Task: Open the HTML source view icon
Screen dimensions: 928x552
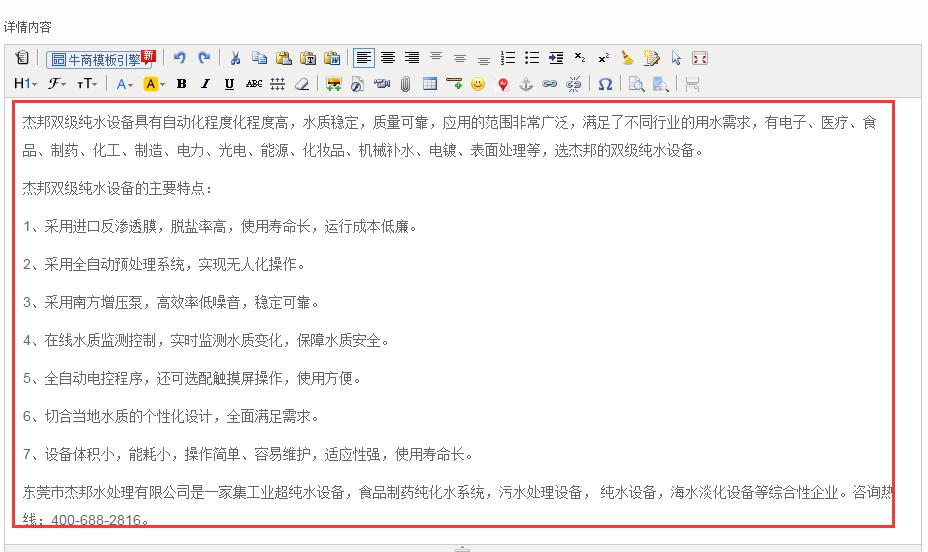Action: pyautogui.click(x=22, y=58)
